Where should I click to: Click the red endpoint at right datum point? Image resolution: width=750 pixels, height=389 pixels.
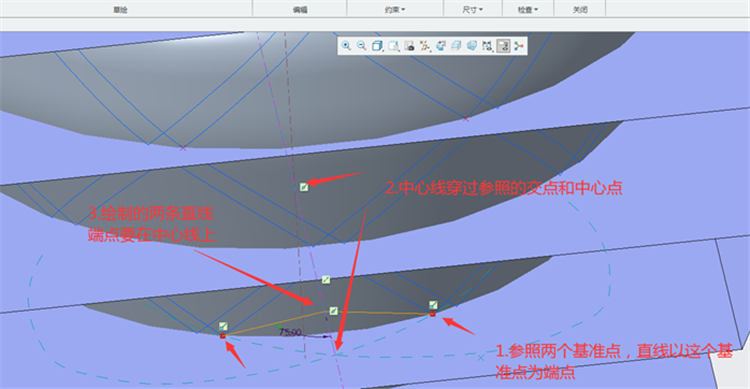pos(432,314)
